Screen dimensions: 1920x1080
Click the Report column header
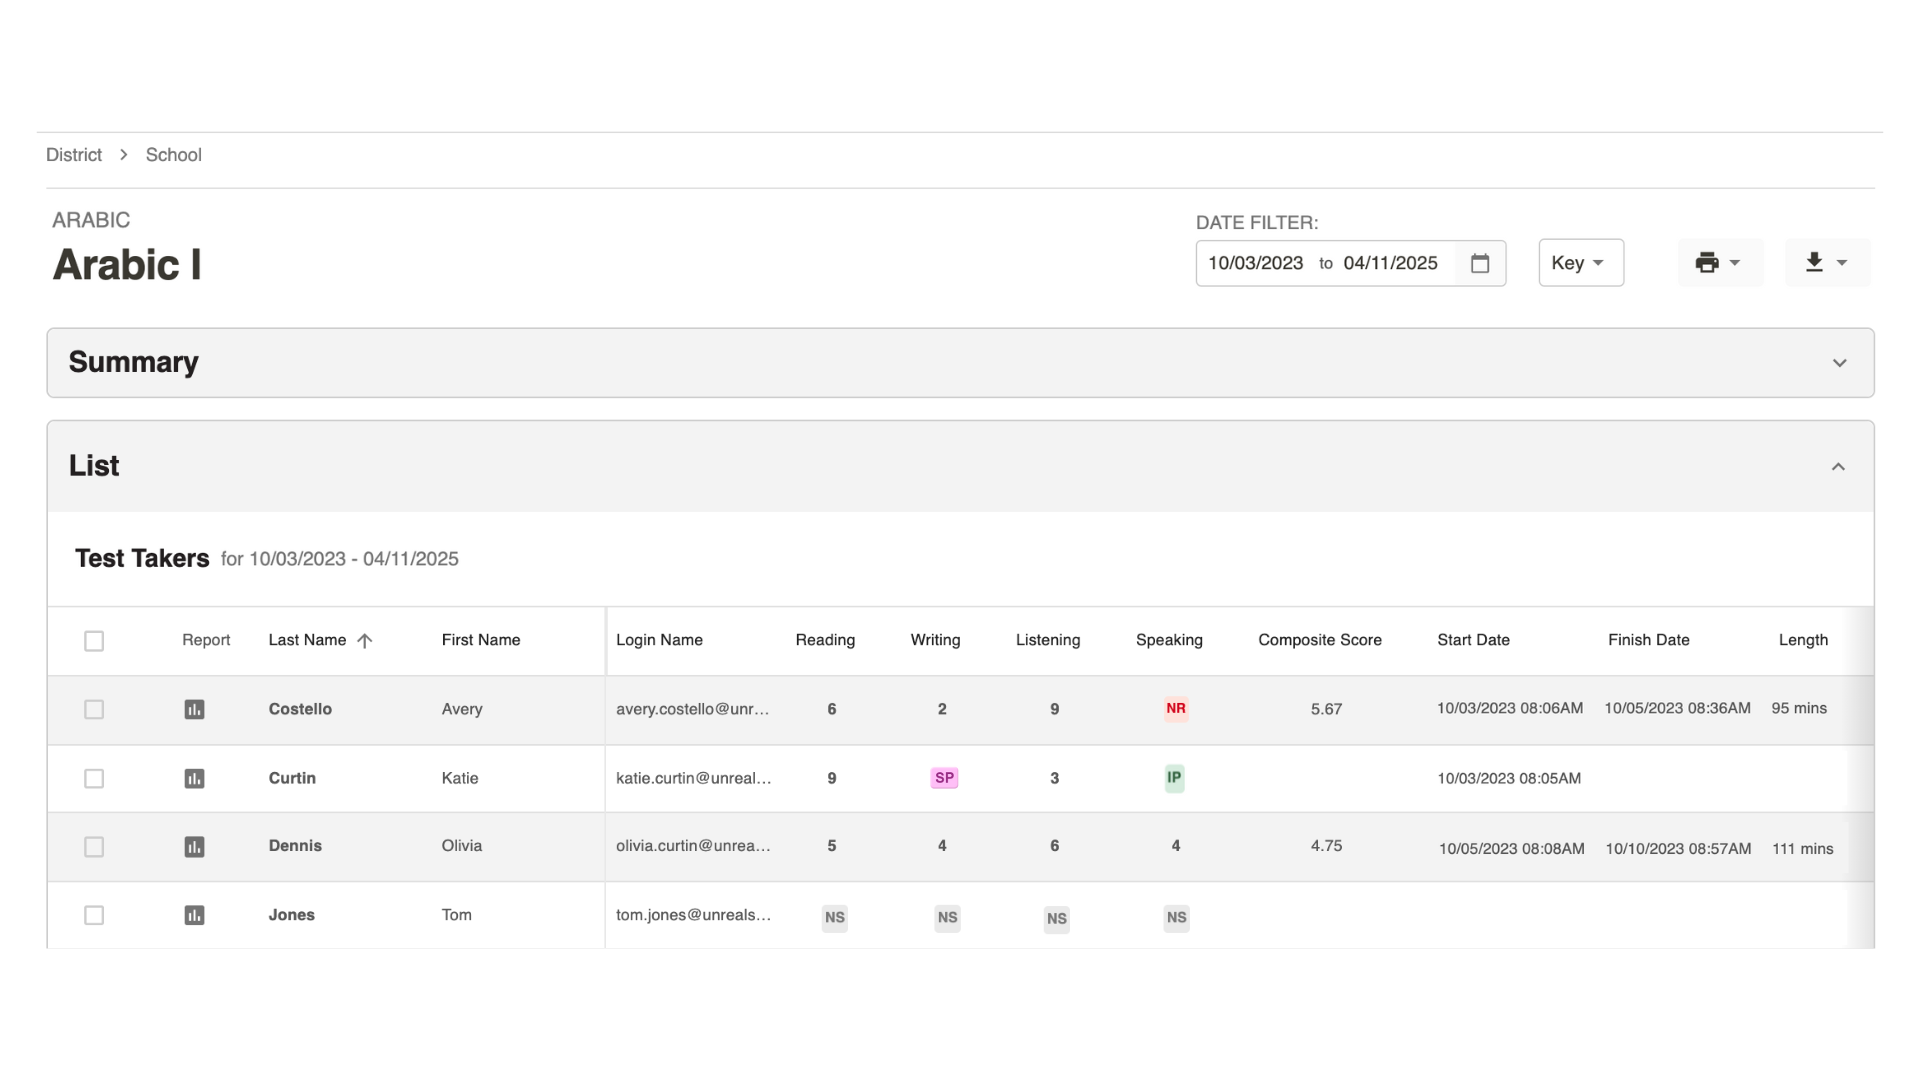click(x=206, y=640)
